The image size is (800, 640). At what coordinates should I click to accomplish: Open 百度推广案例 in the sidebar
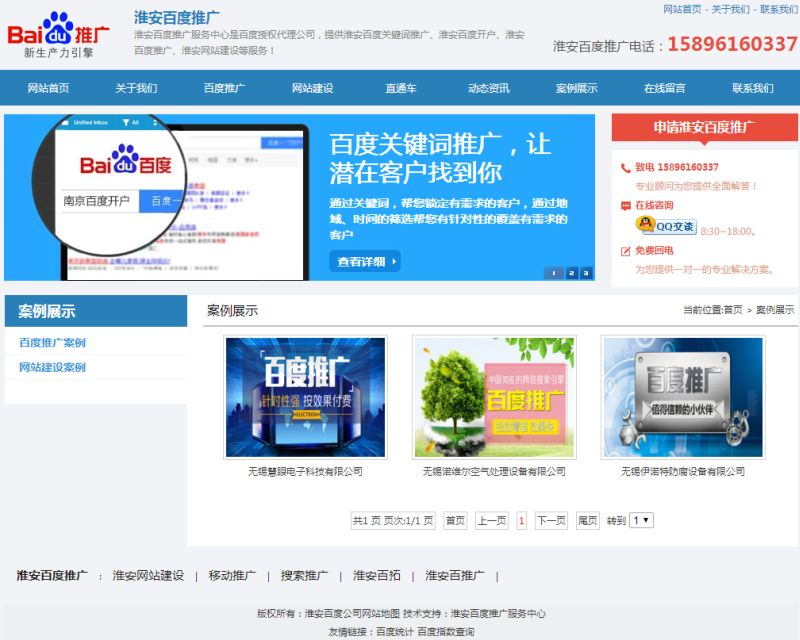point(52,342)
